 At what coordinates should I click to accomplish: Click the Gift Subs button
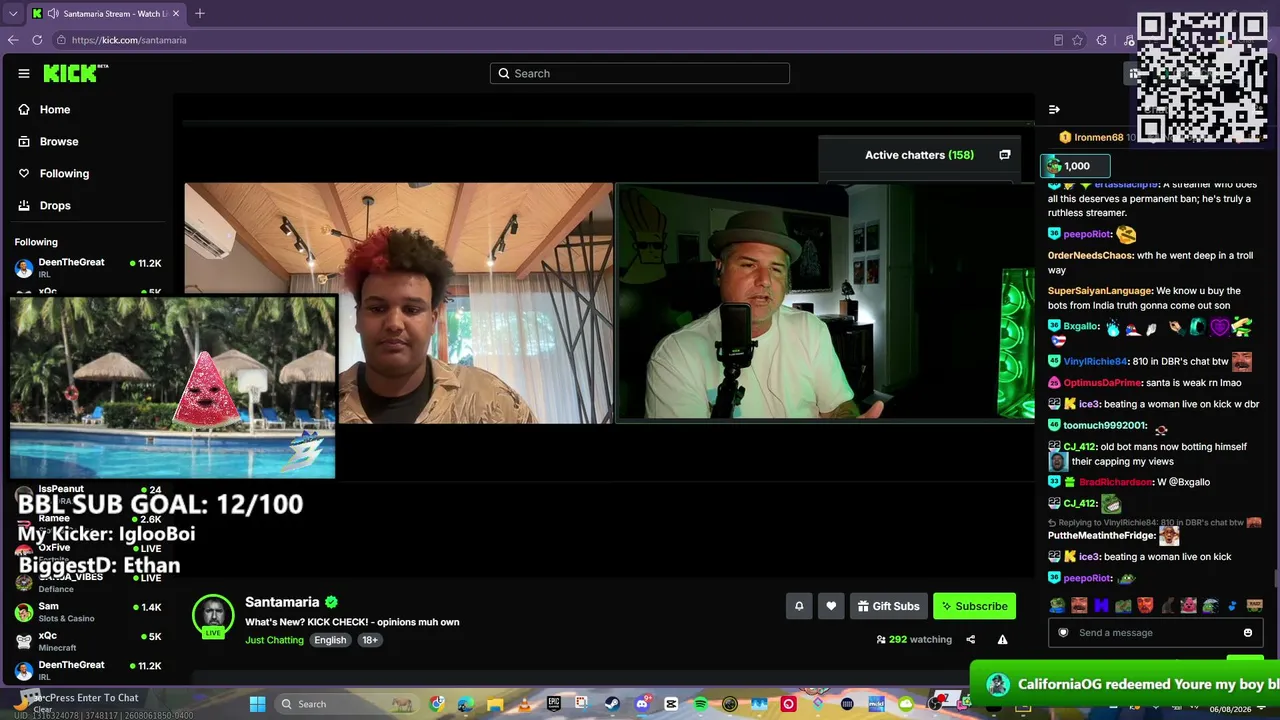(888, 606)
